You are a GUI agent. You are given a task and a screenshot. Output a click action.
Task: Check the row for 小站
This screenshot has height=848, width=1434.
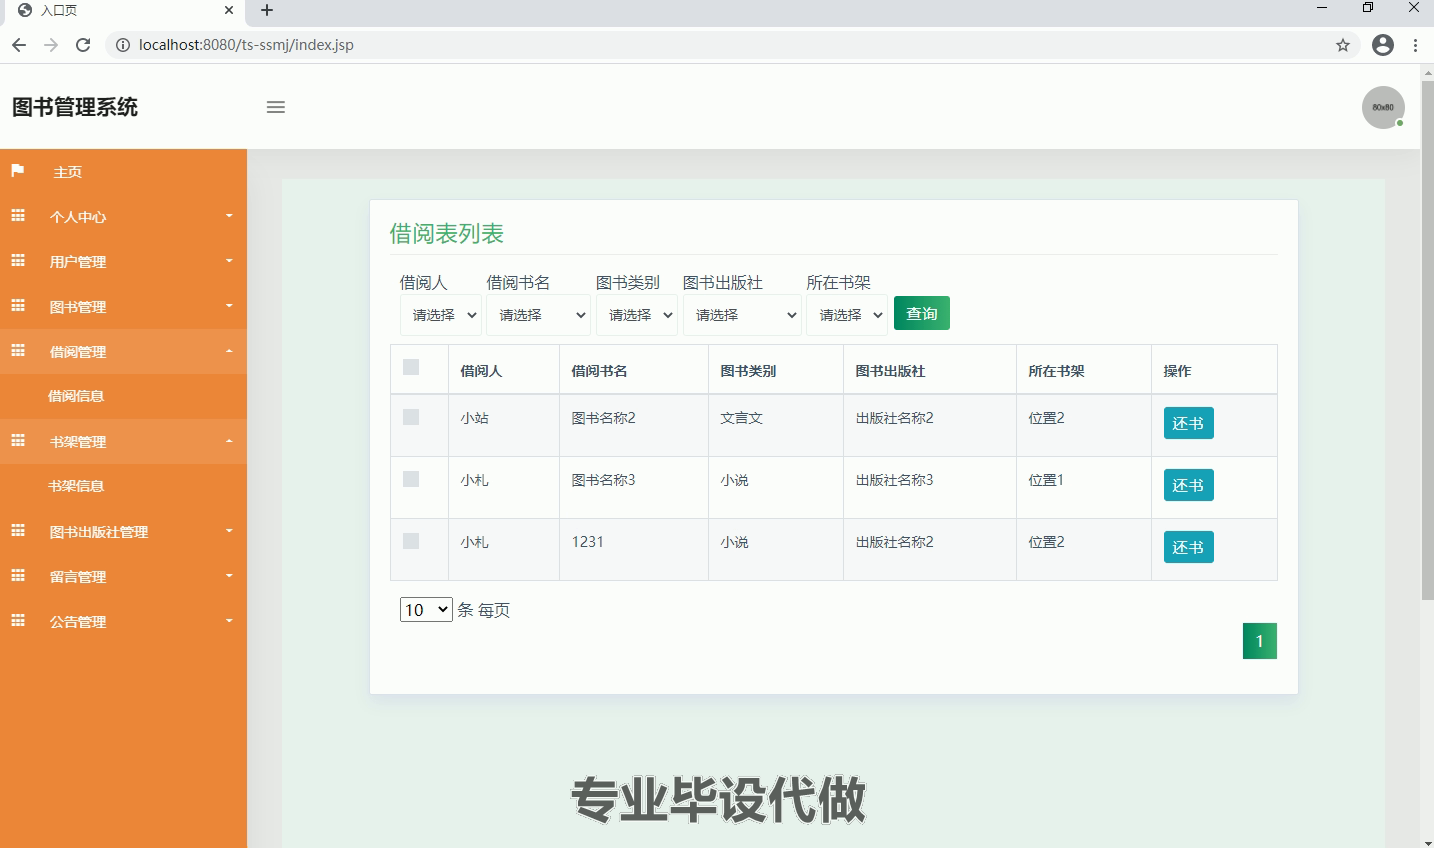pyautogui.click(x=411, y=417)
